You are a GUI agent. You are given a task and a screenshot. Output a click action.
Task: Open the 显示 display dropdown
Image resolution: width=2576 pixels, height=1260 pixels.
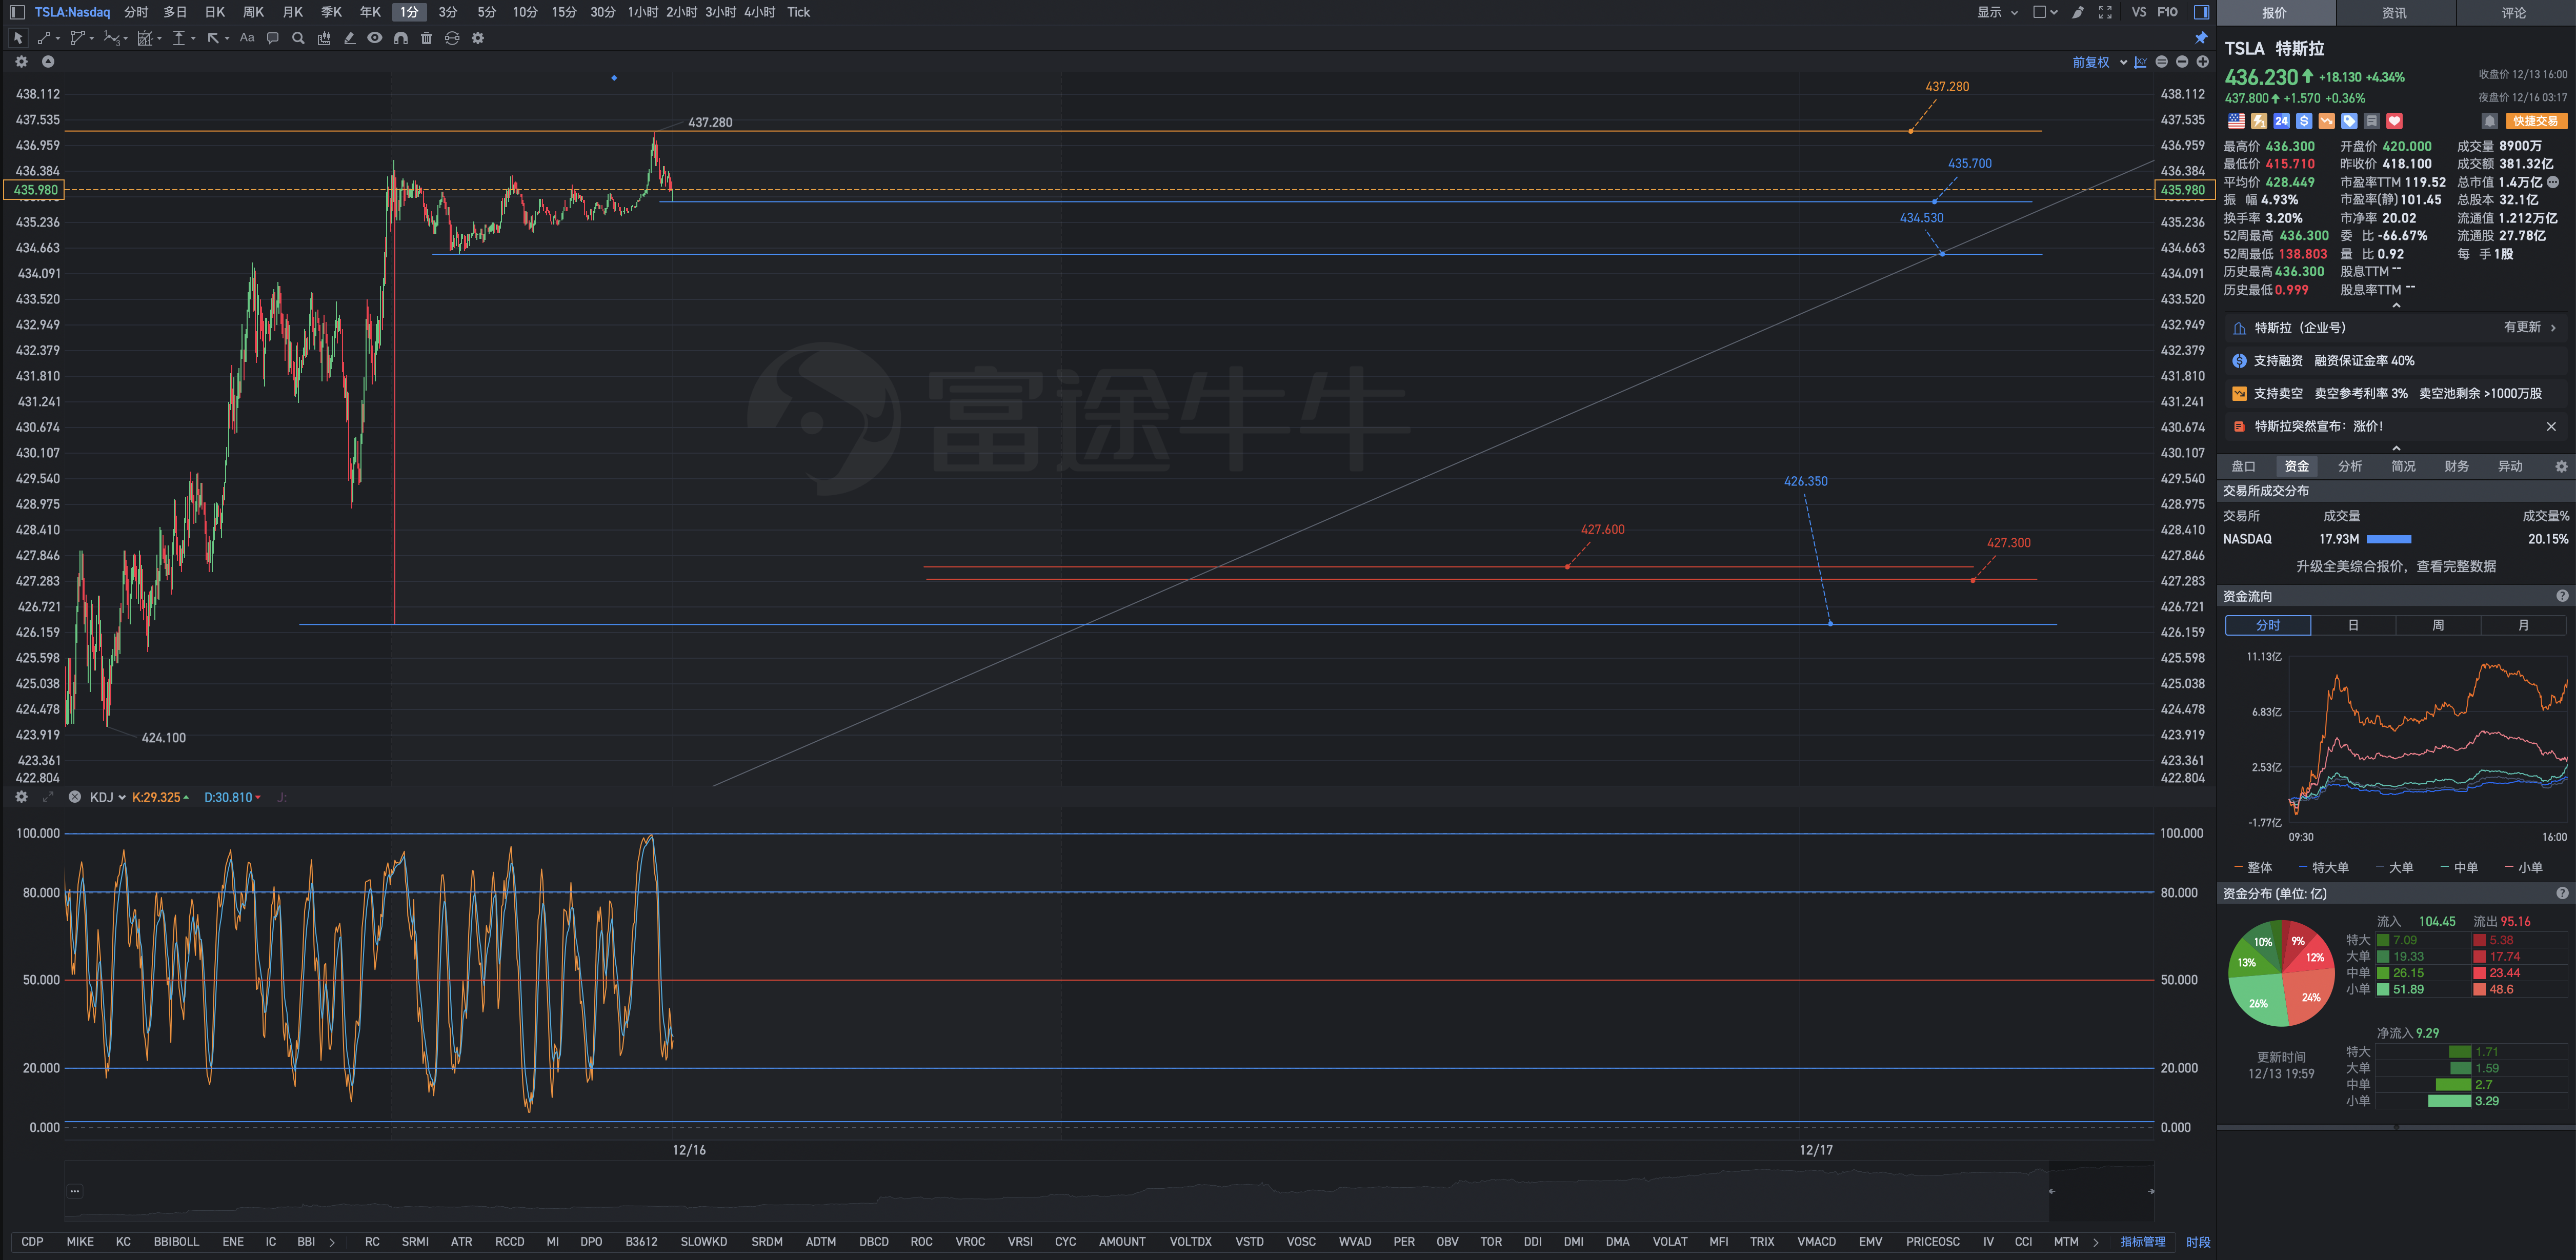tap(1997, 12)
